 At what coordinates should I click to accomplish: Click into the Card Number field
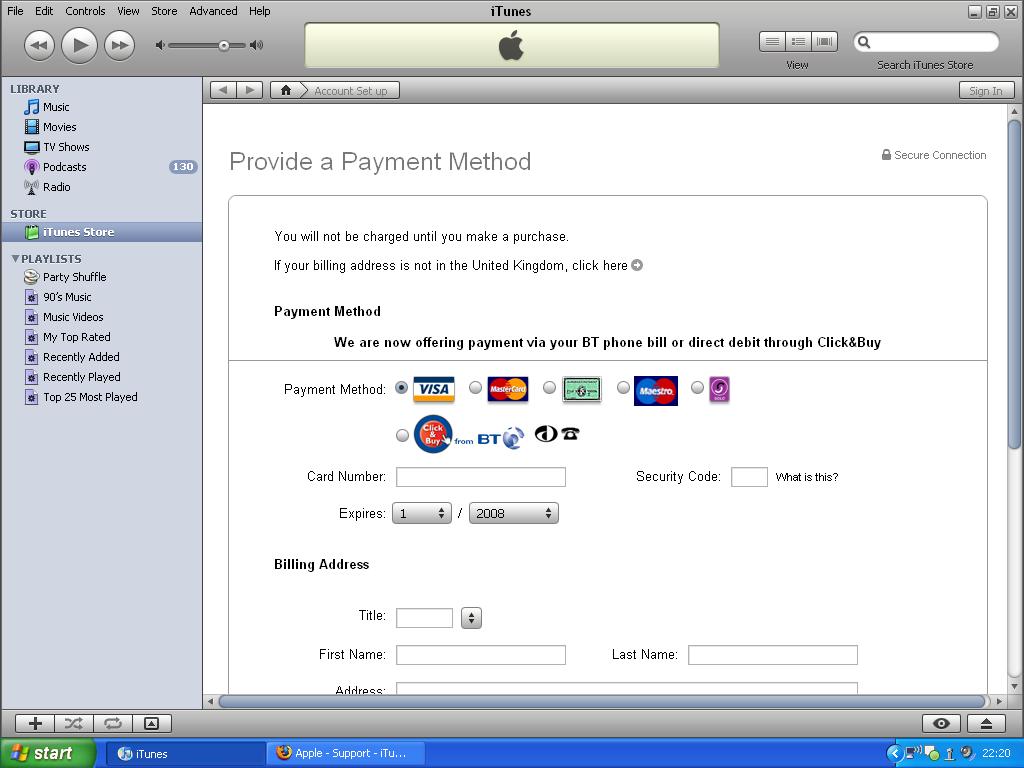pyautogui.click(x=481, y=477)
